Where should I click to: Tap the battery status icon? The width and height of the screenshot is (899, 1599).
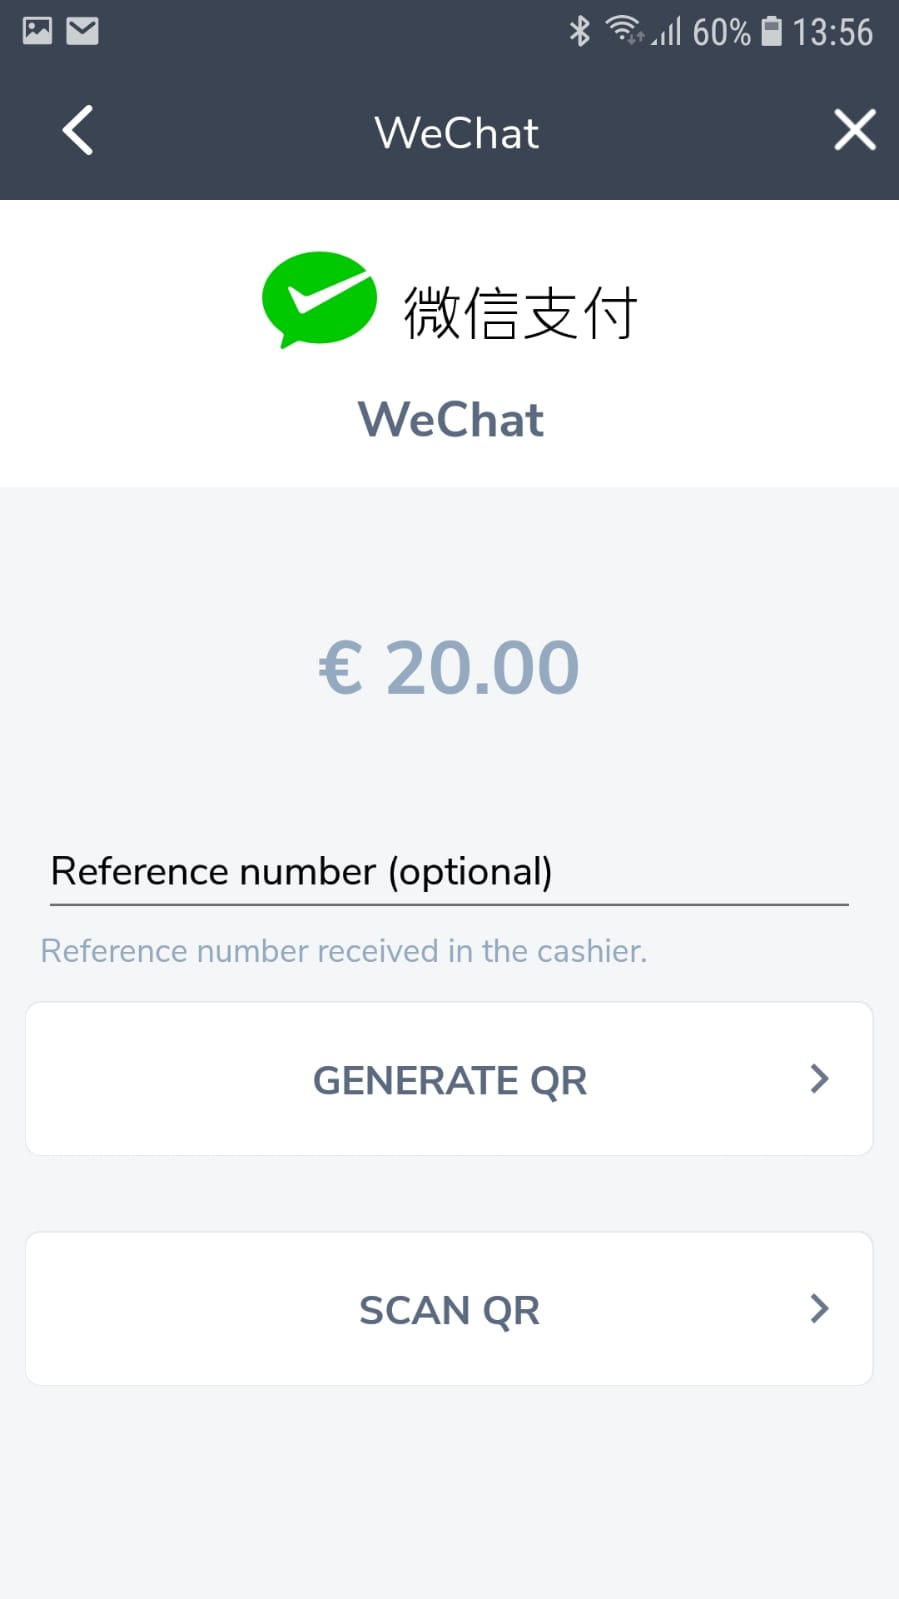tap(771, 31)
